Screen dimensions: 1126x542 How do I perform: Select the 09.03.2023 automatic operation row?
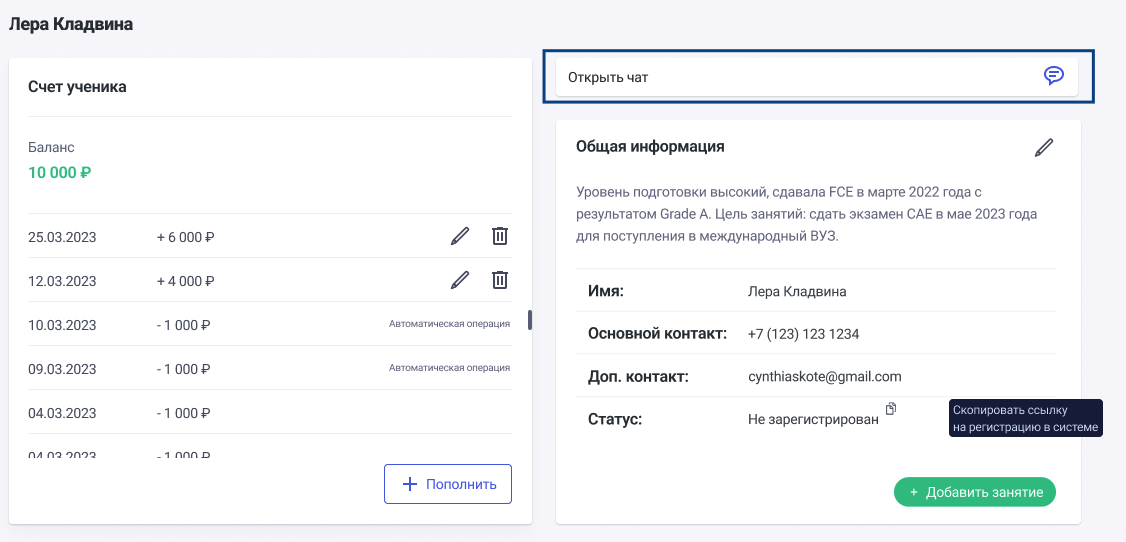coord(269,369)
